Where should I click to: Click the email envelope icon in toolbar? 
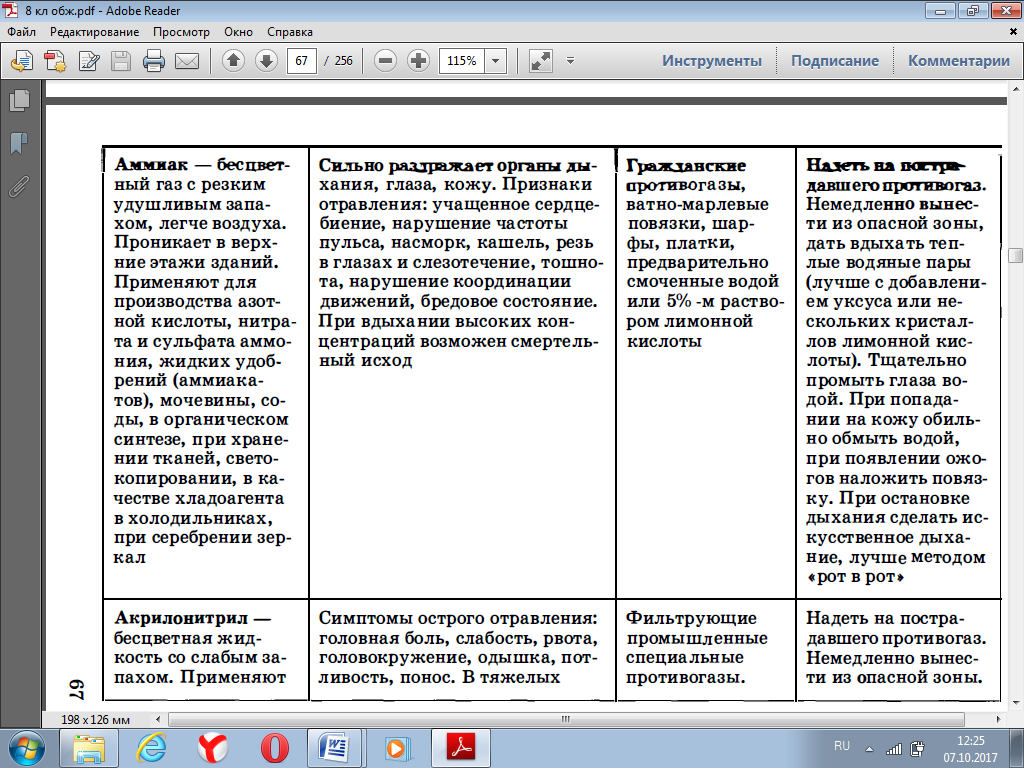point(186,61)
